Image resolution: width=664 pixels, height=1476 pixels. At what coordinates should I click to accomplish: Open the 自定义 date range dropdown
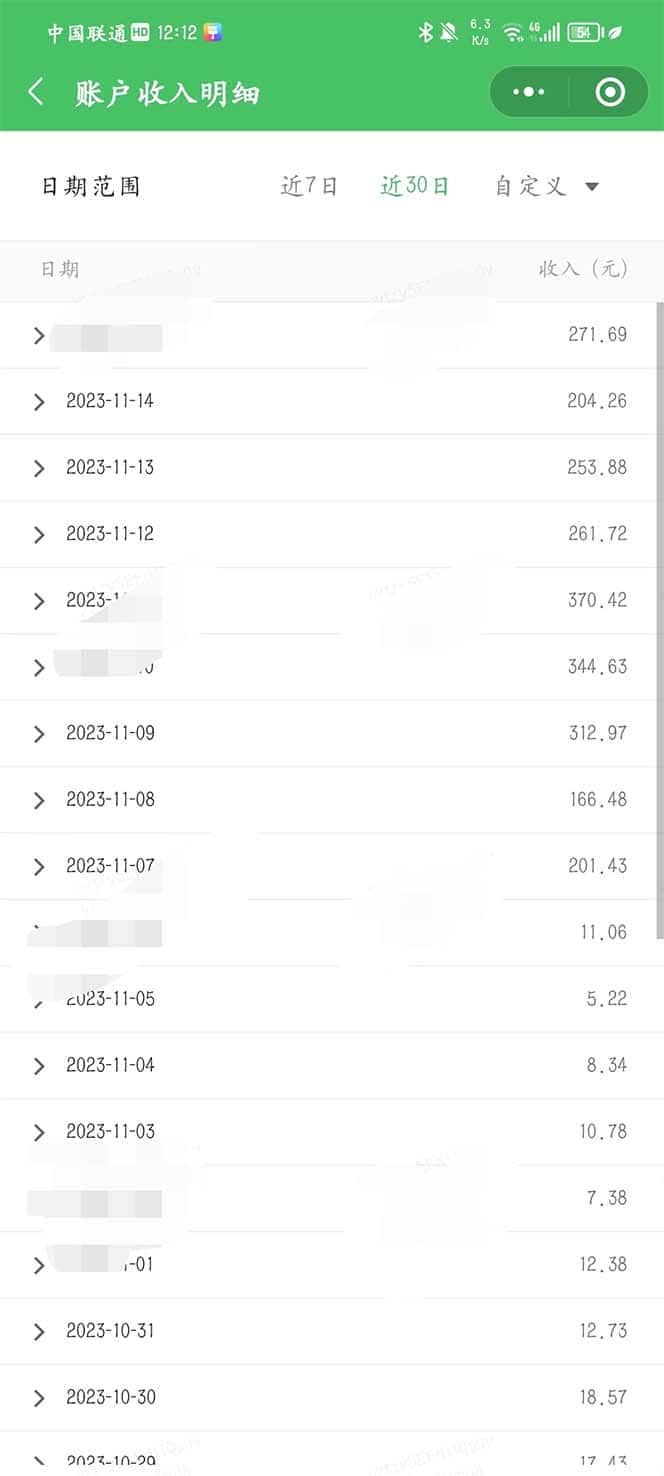pyautogui.click(x=546, y=186)
